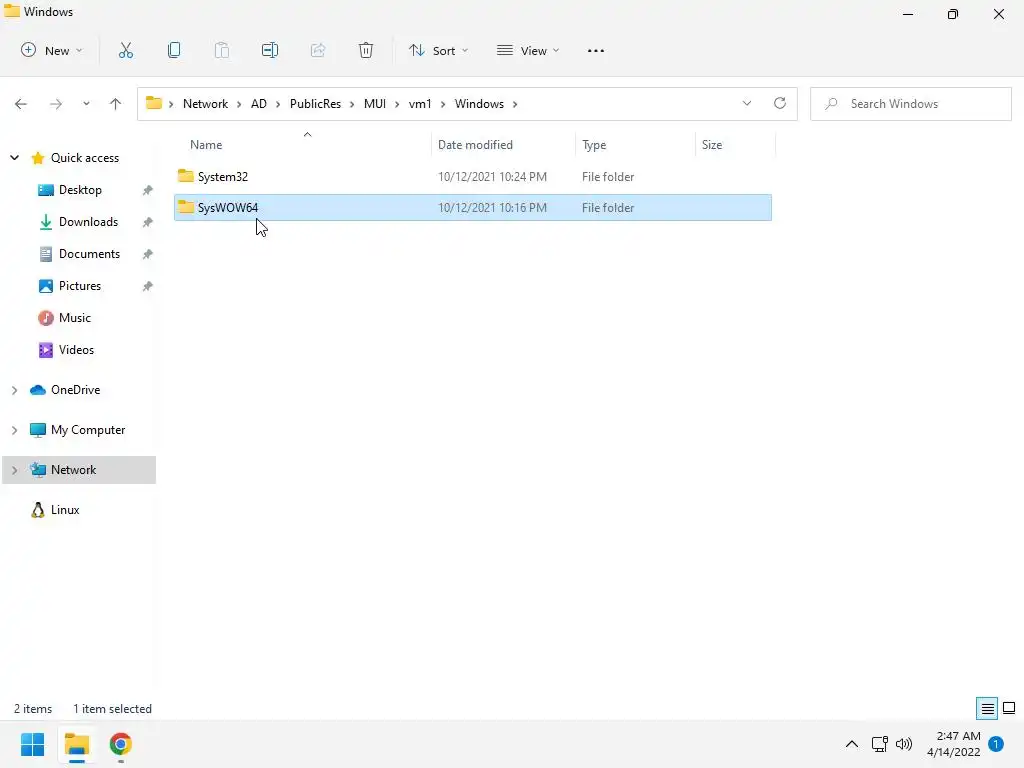Open Pictures in Quick access

80,286
